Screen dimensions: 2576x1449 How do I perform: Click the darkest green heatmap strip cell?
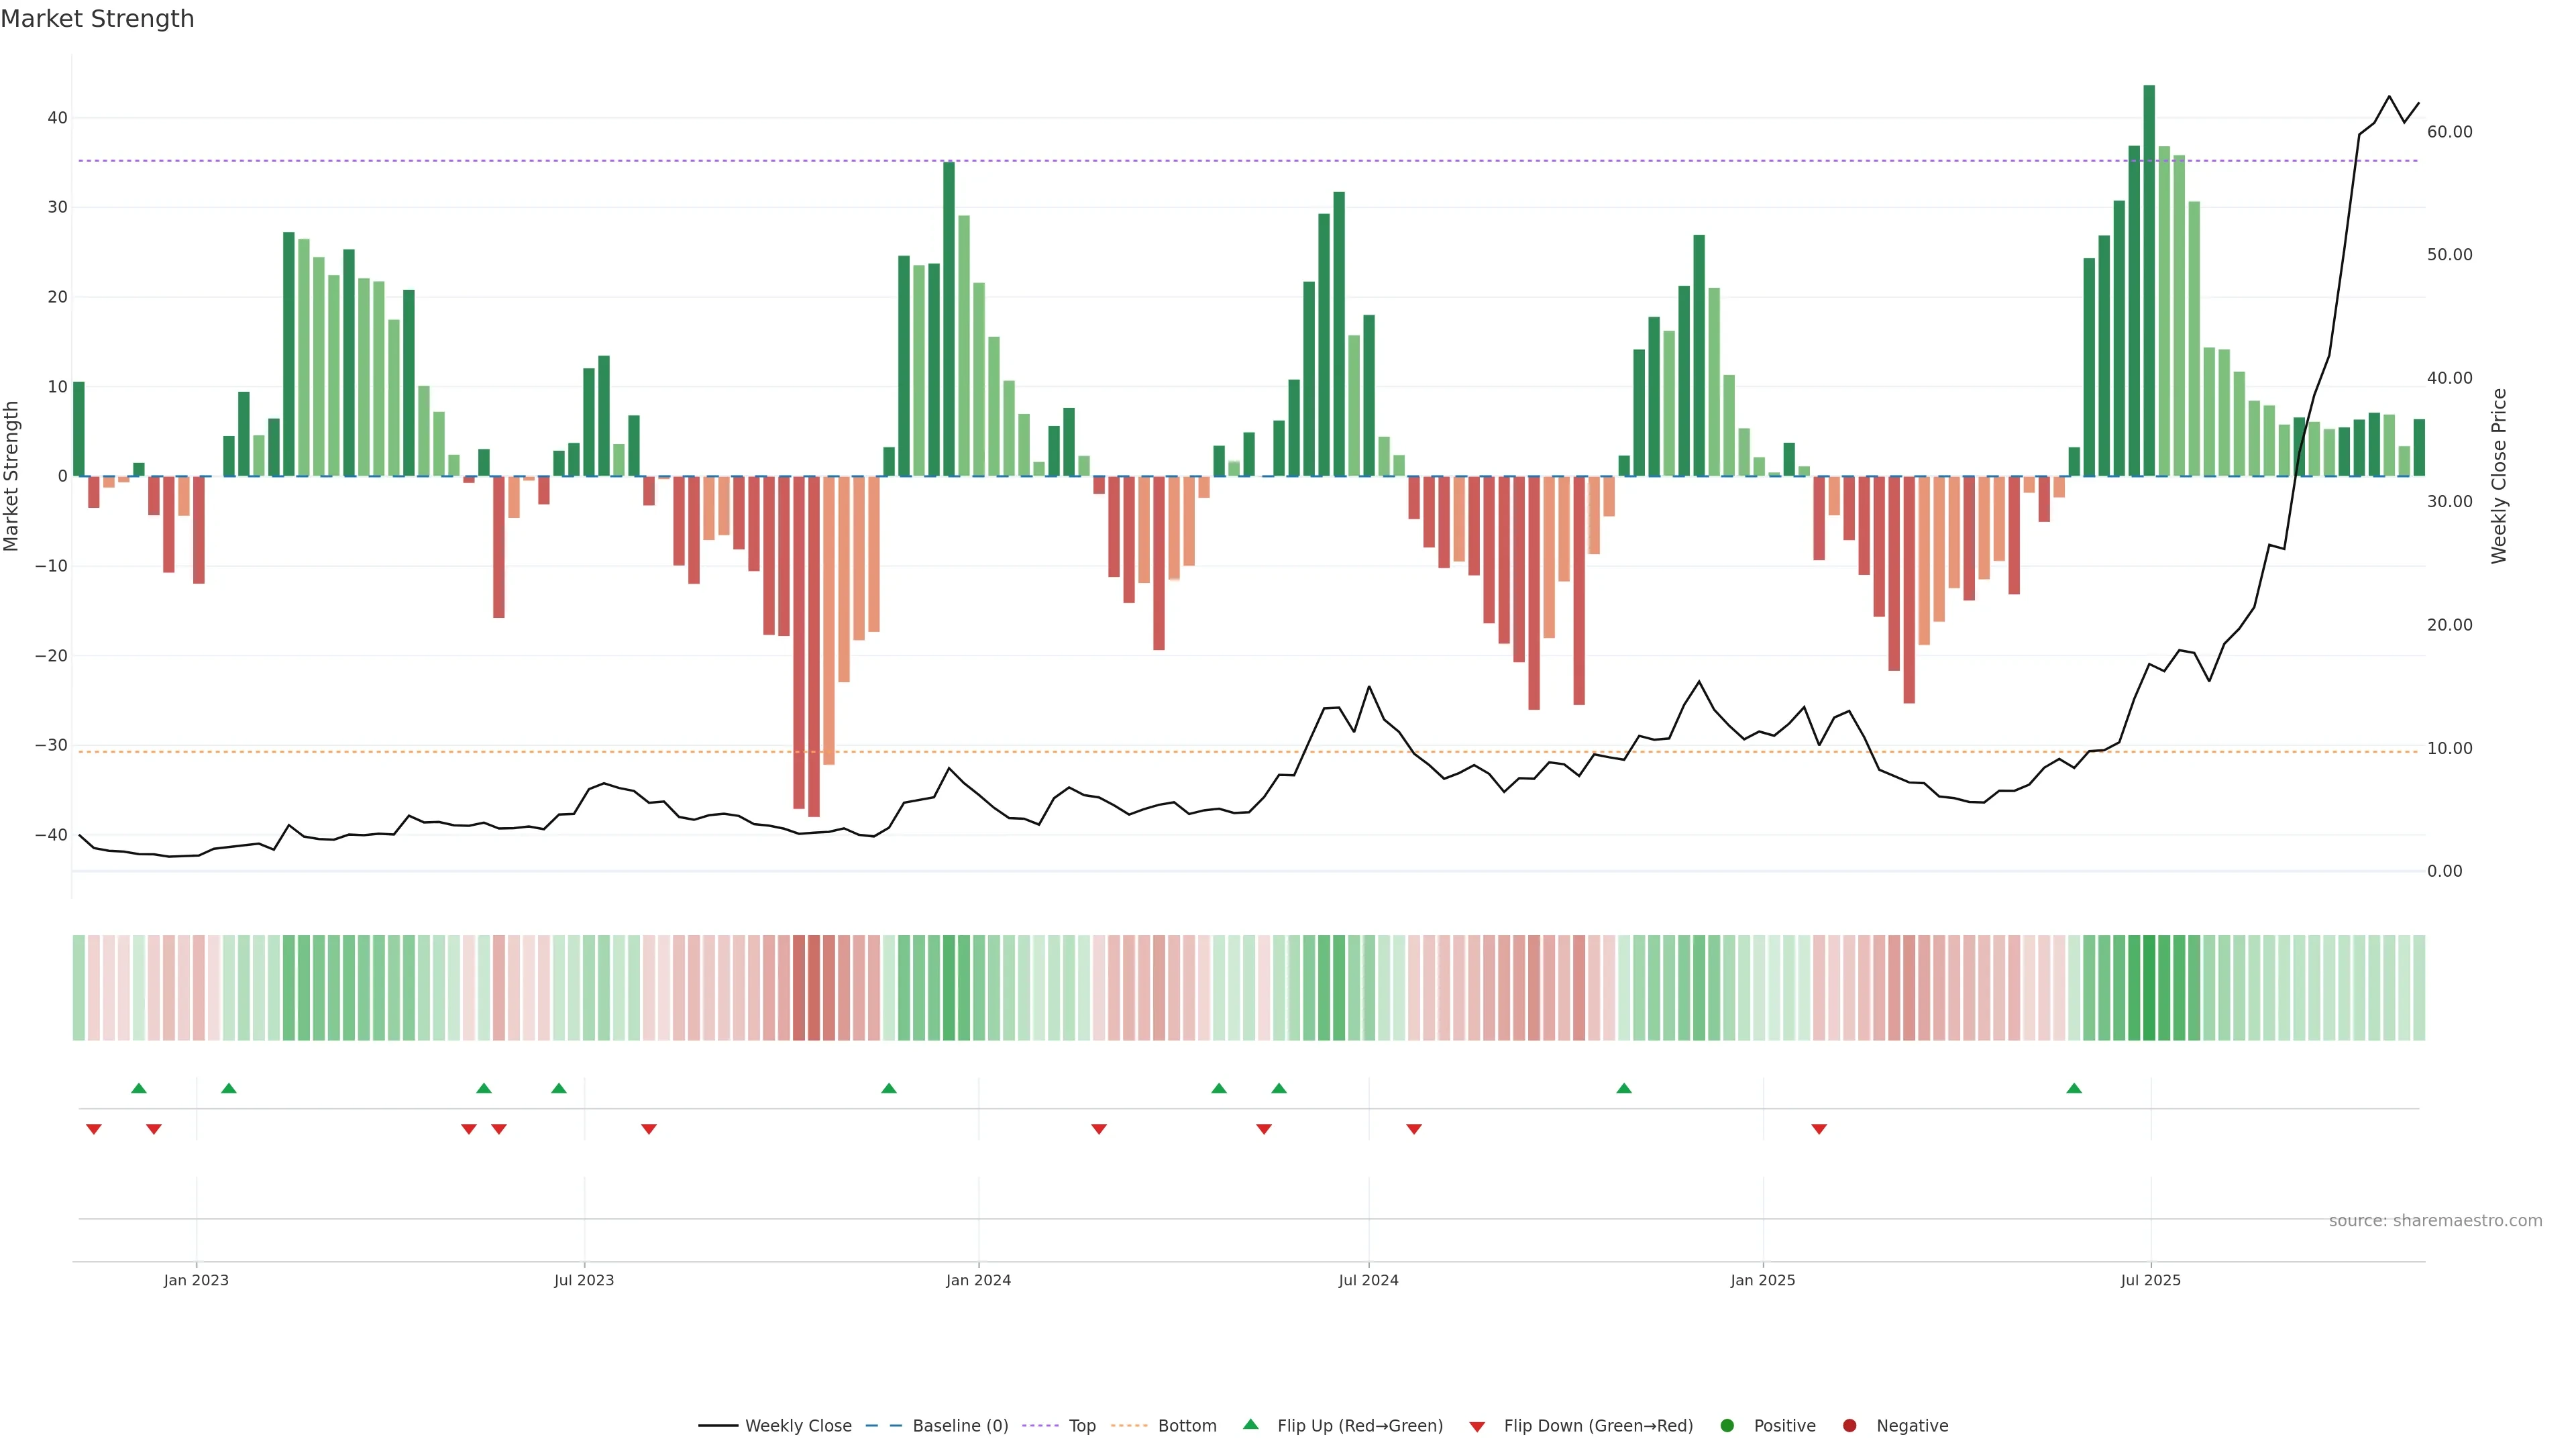2149,988
